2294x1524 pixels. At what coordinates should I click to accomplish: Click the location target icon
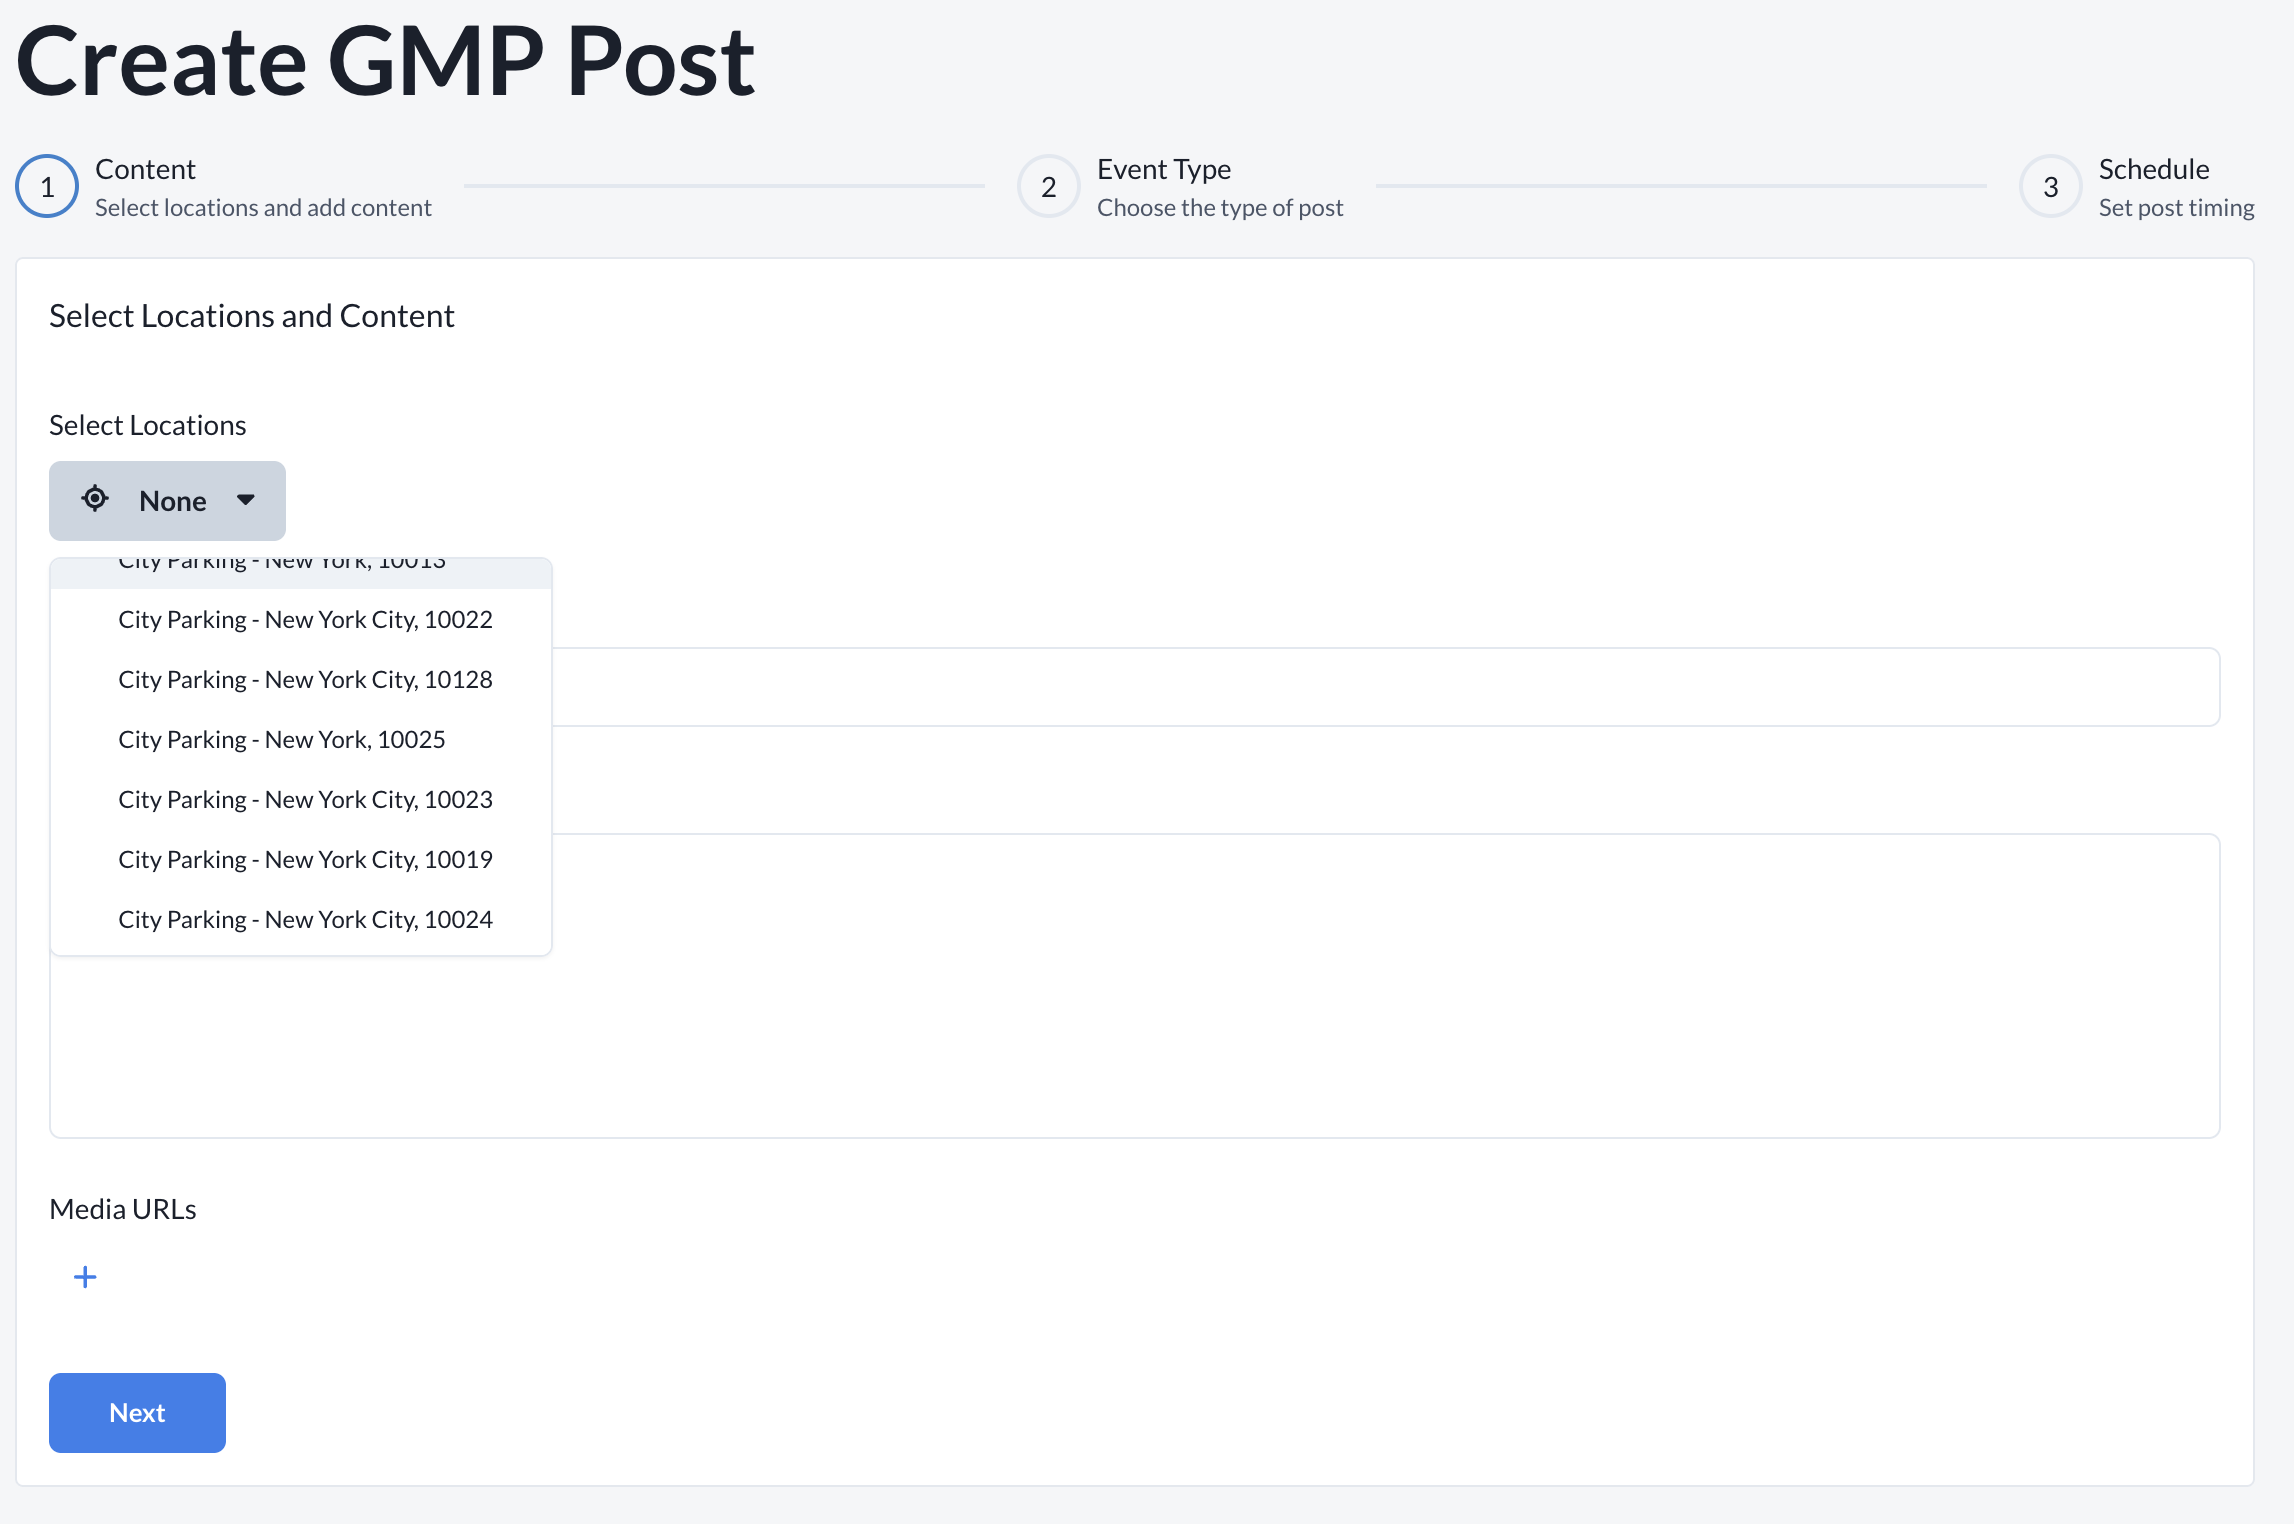(95, 498)
